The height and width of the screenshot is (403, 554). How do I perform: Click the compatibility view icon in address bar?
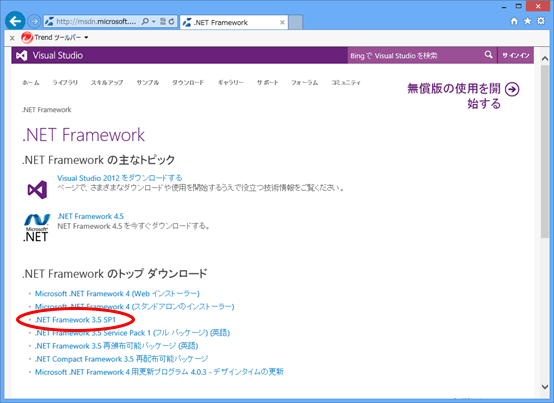163,22
